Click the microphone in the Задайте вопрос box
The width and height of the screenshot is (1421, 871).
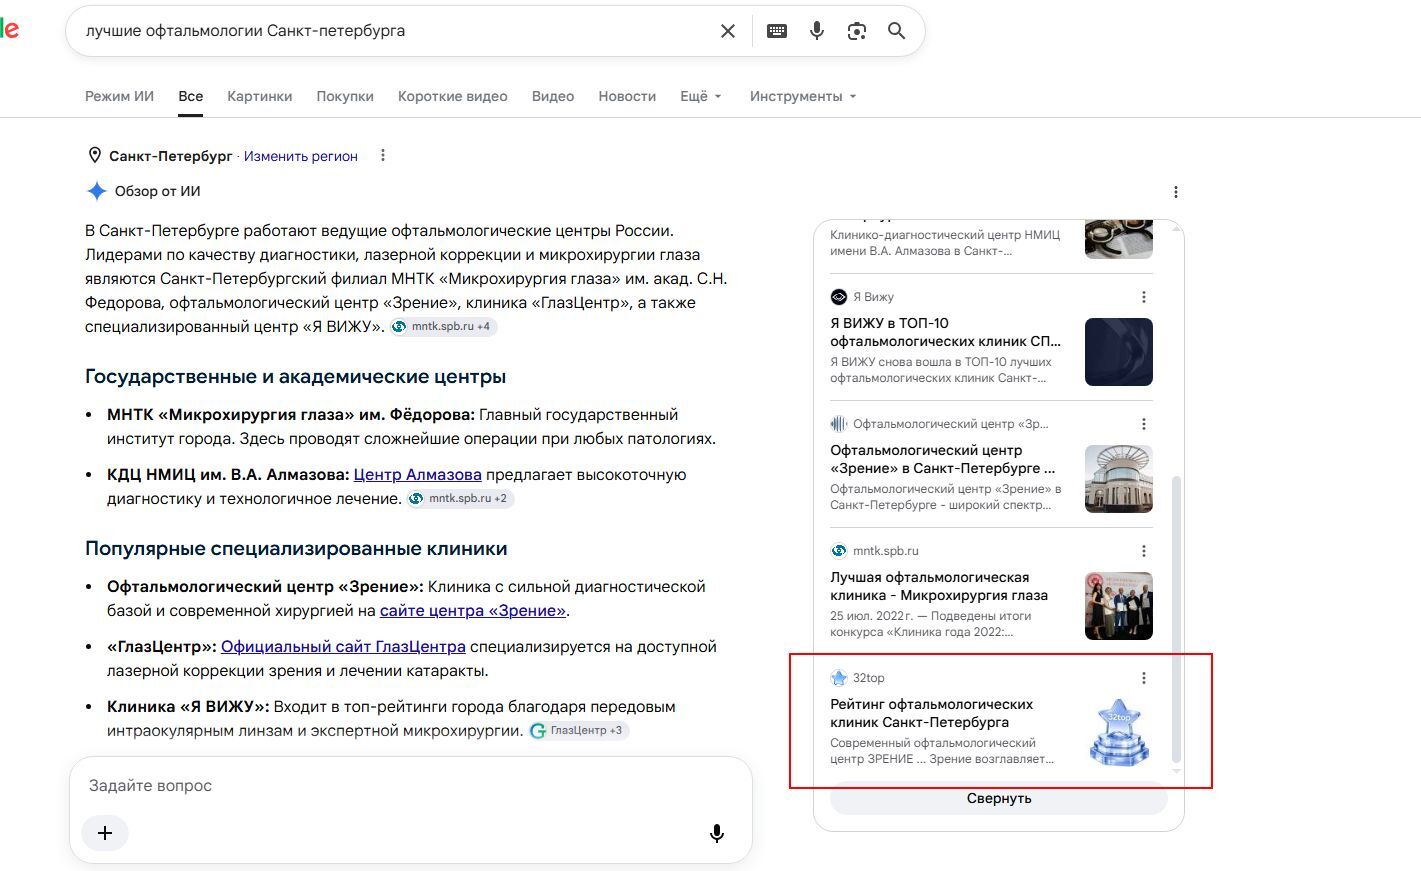(717, 833)
